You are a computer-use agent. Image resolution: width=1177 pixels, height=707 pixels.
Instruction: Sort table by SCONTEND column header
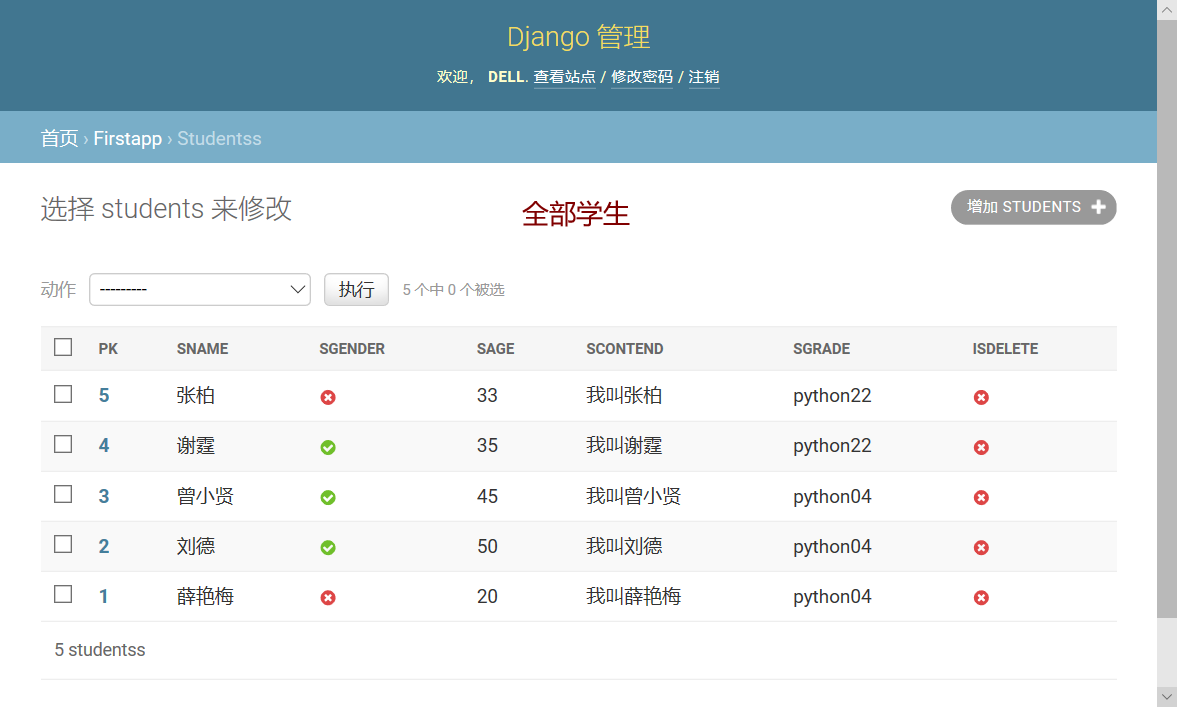[x=625, y=349]
